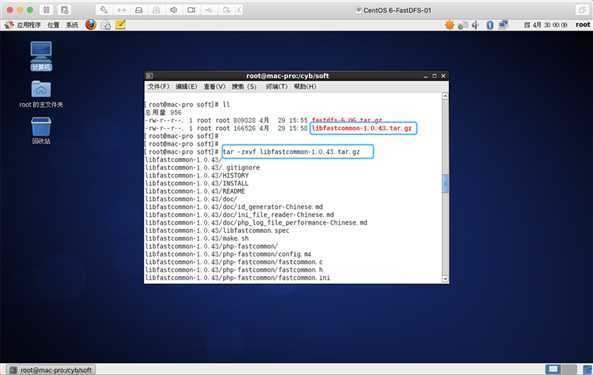Click the php_log_file_performance-Chinese.md line
The width and height of the screenshot is (593, 375).
tap(256, 223)
